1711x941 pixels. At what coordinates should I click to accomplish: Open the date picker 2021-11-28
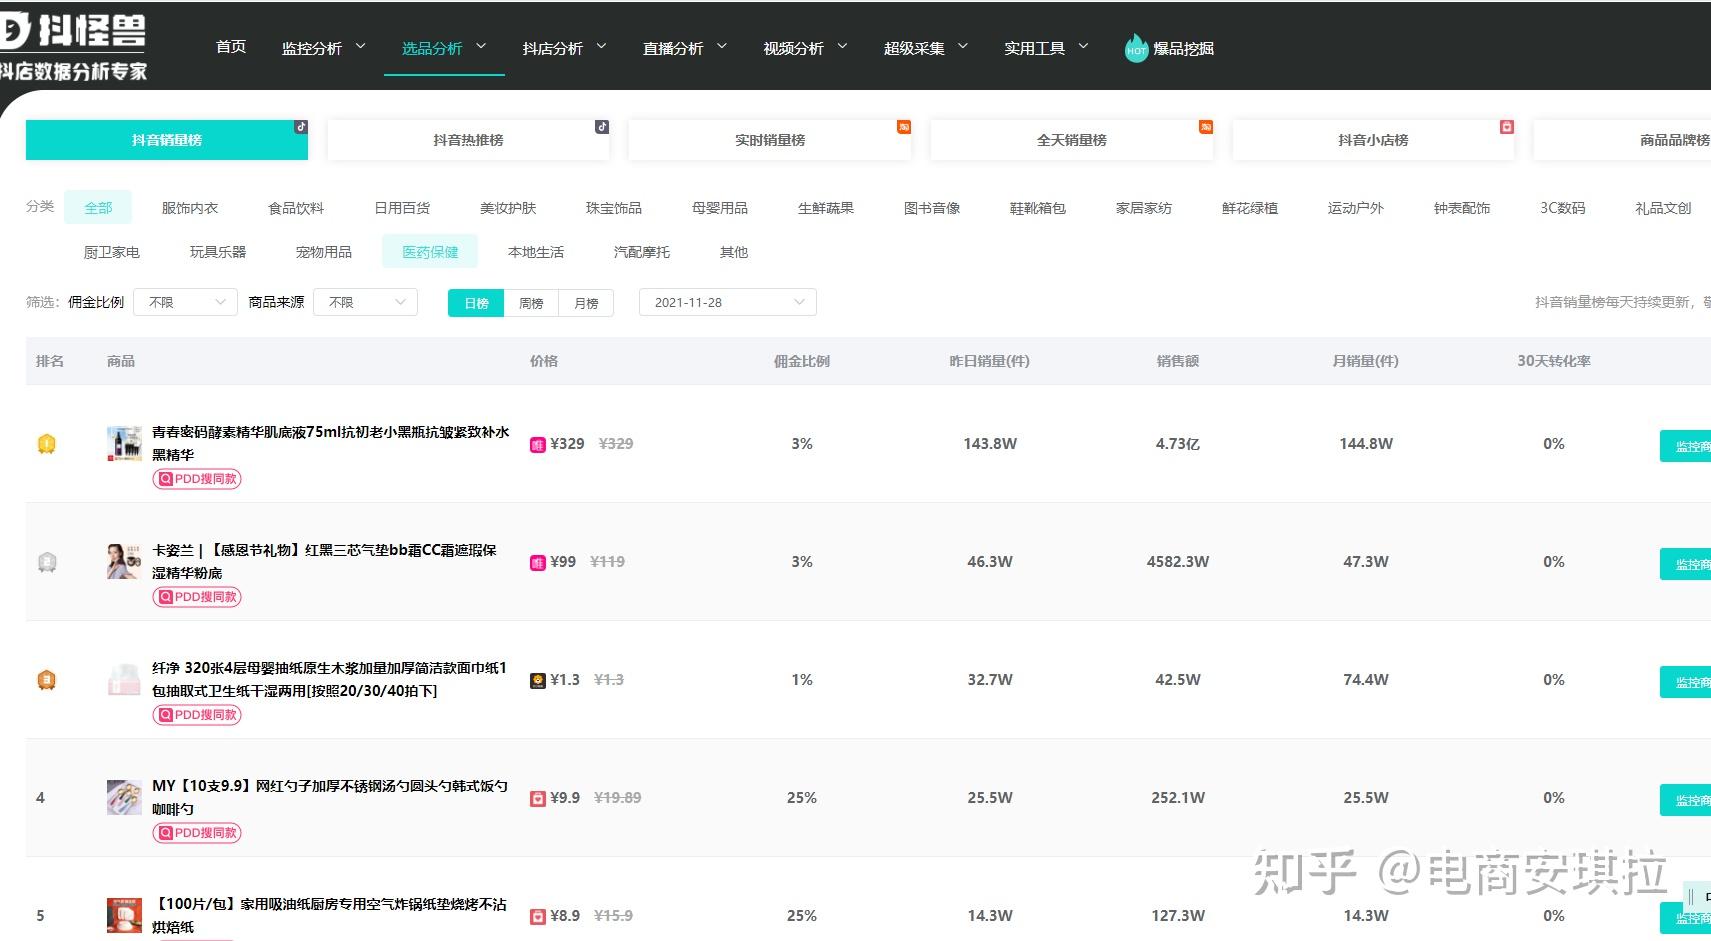coord(728,302)
